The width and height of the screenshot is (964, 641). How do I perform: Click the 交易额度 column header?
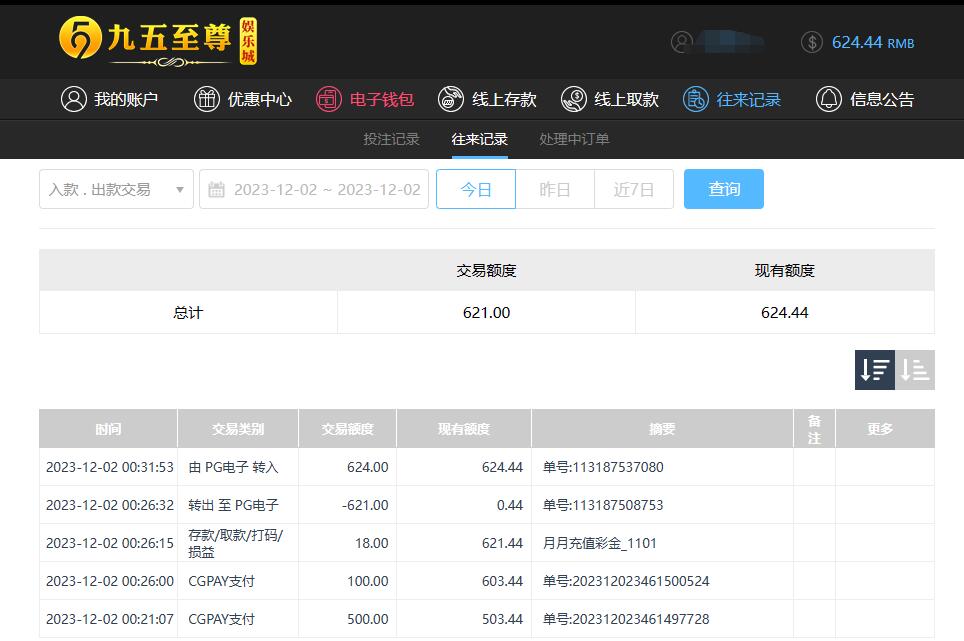pyautogui.click(x=347, y=429)
